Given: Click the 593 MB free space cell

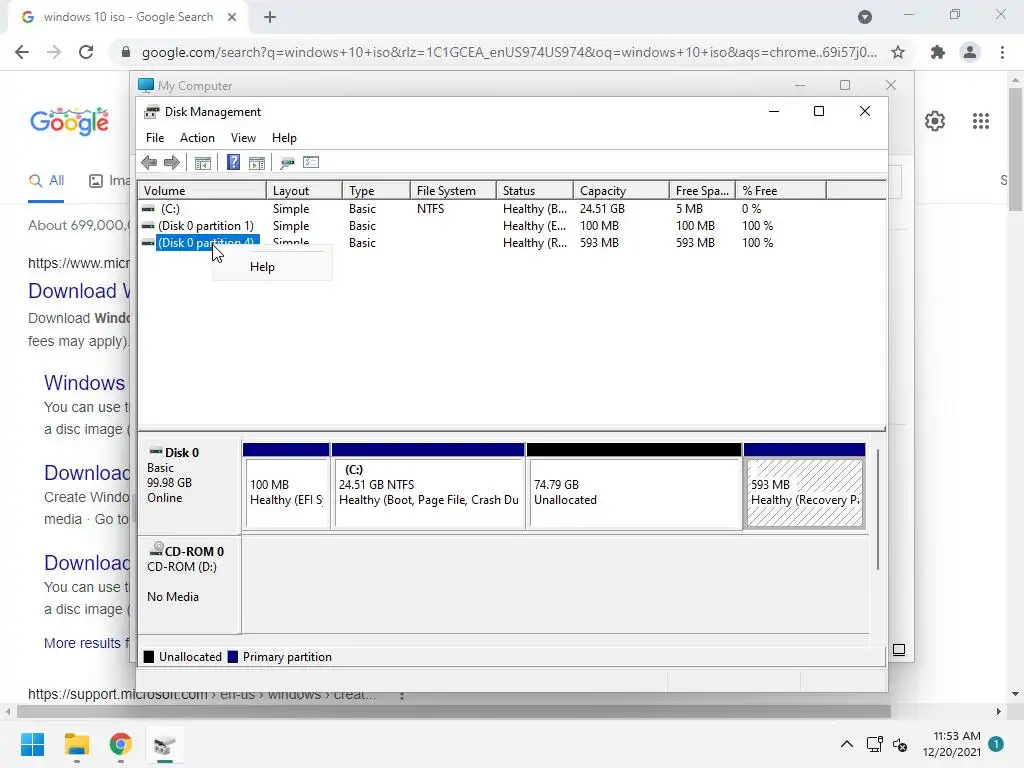Looking at the screenshot, I should point(696,243).
